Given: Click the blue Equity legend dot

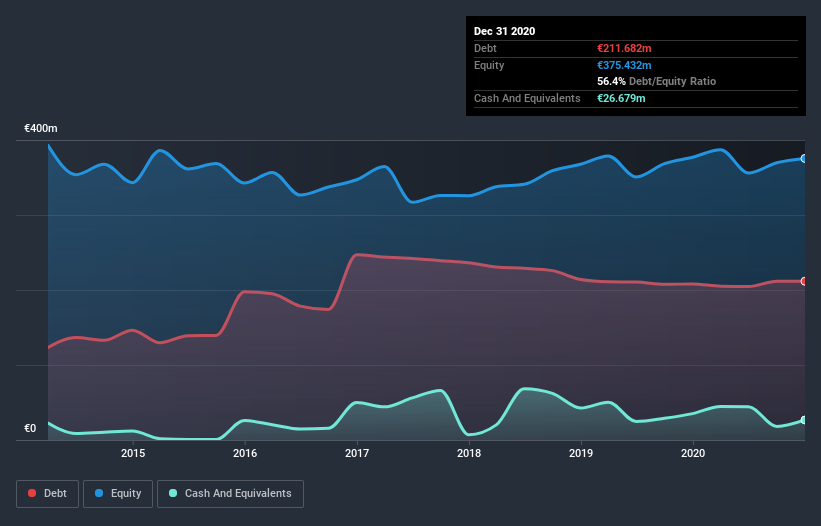Looking at the screenshot, I should coord(99,493).
